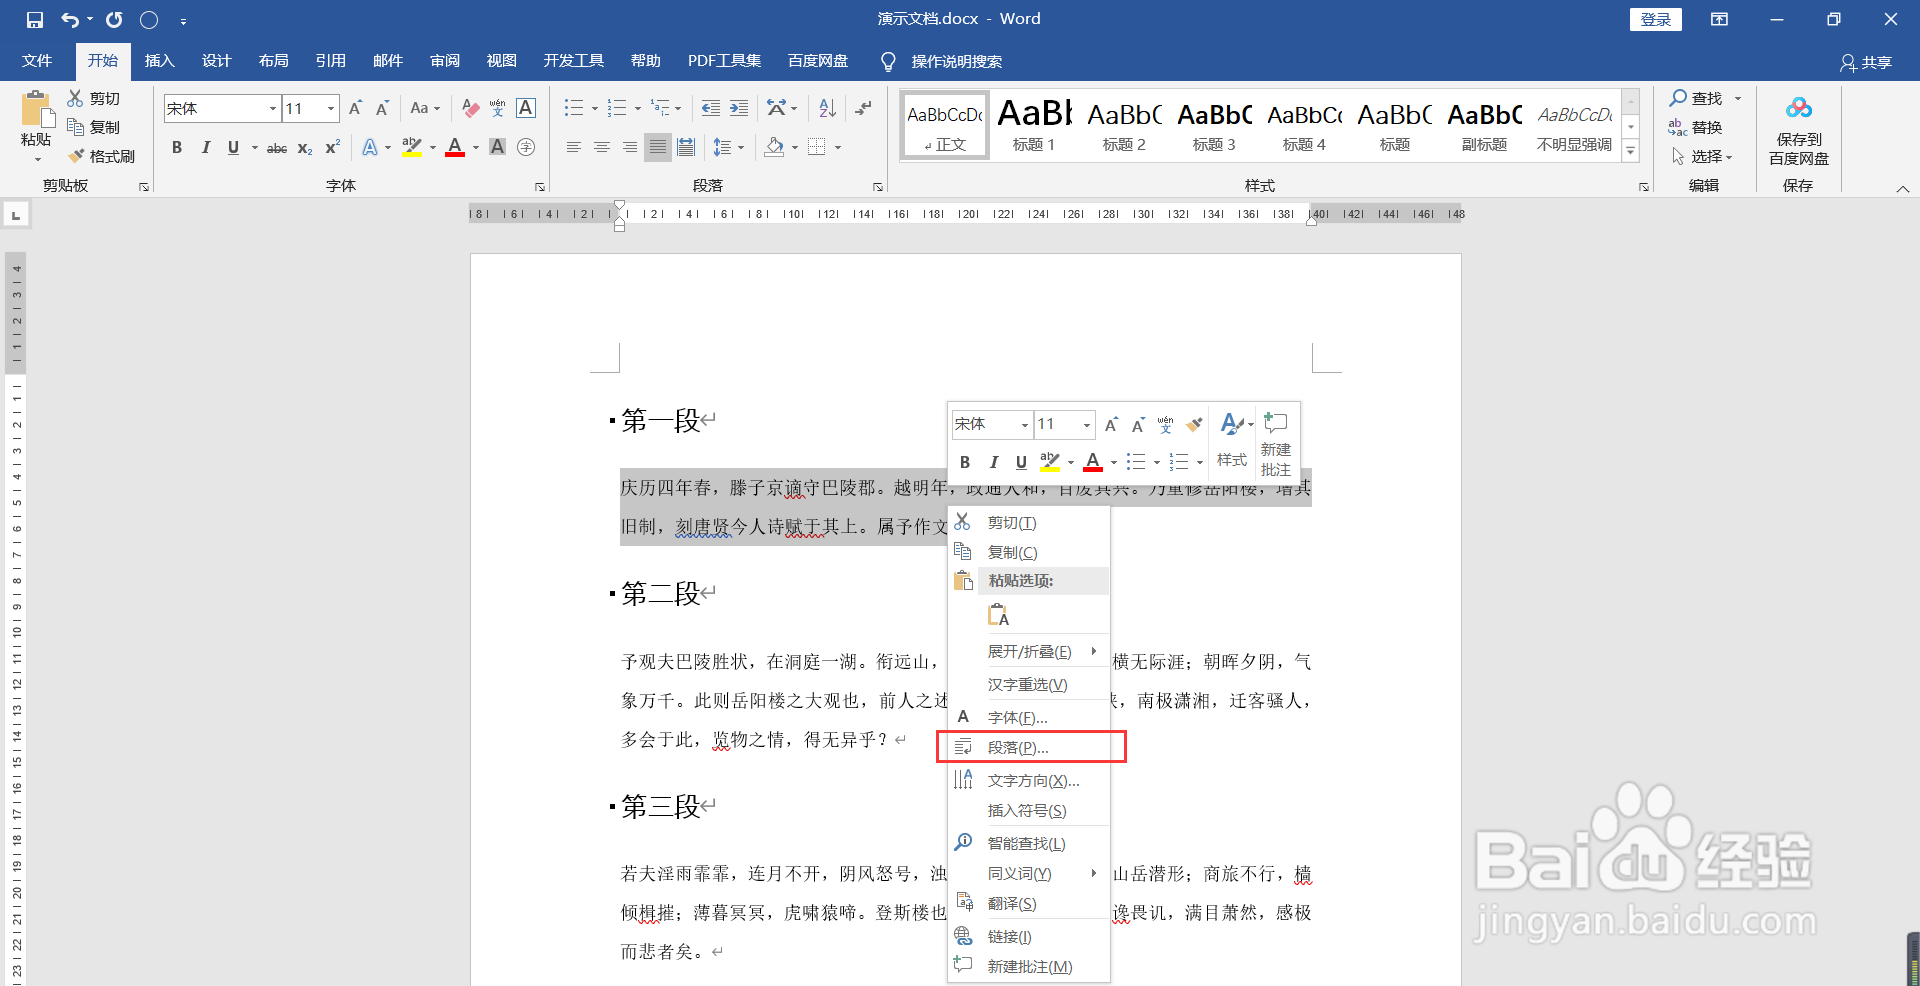
Task: Open the line spacing dropdown
Action: [x=729, y=147]
